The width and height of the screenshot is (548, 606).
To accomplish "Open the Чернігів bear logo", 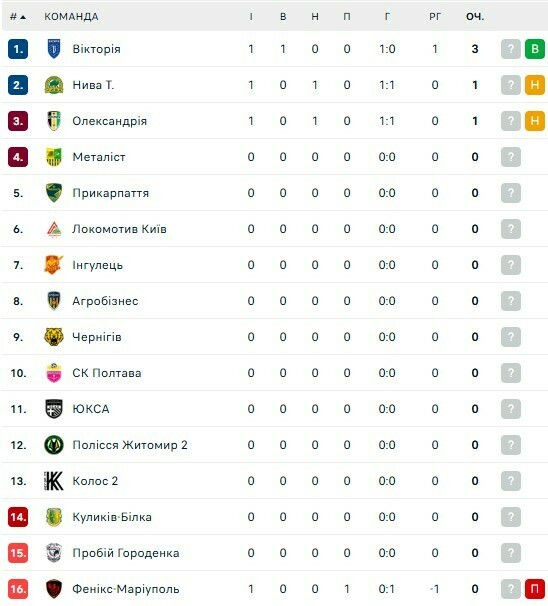I will pos(54,337).
